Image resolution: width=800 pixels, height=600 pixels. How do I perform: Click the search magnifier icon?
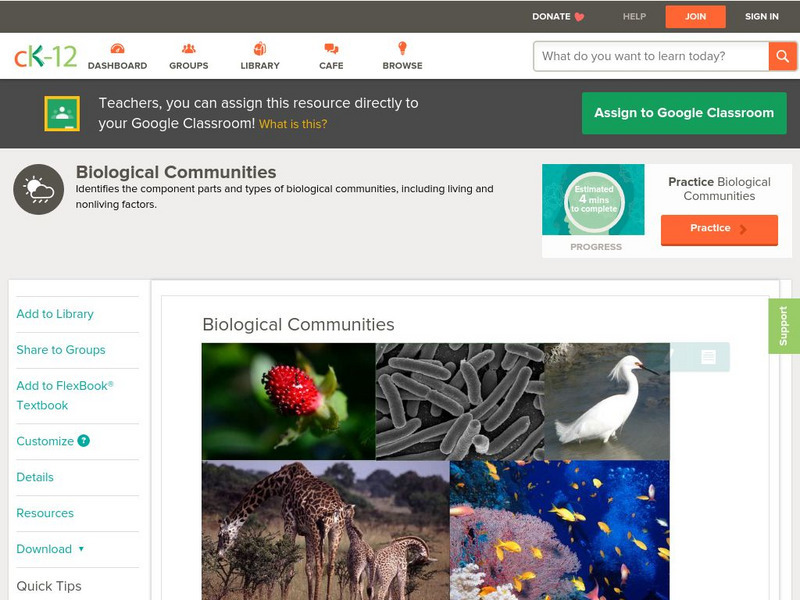tap(781, 56)
